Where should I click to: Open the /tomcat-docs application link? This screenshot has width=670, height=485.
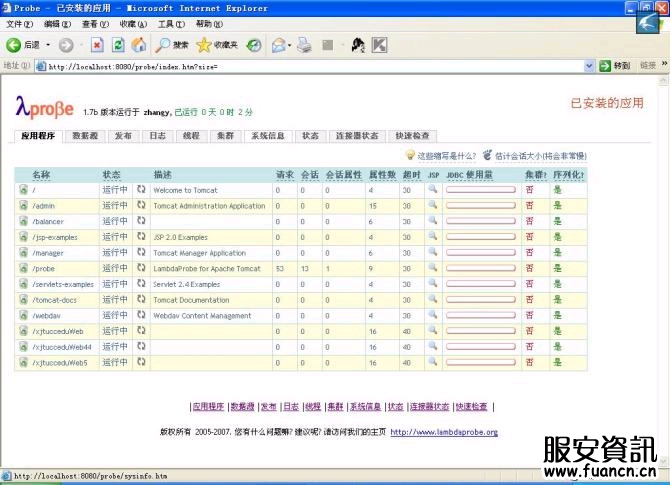[55, 300]
